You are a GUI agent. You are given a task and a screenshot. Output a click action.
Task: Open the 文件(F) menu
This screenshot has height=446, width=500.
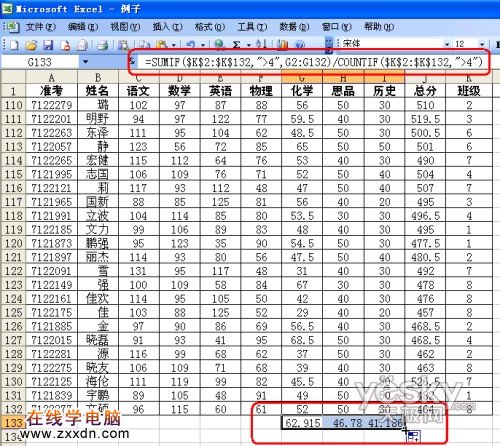(41, 27)
